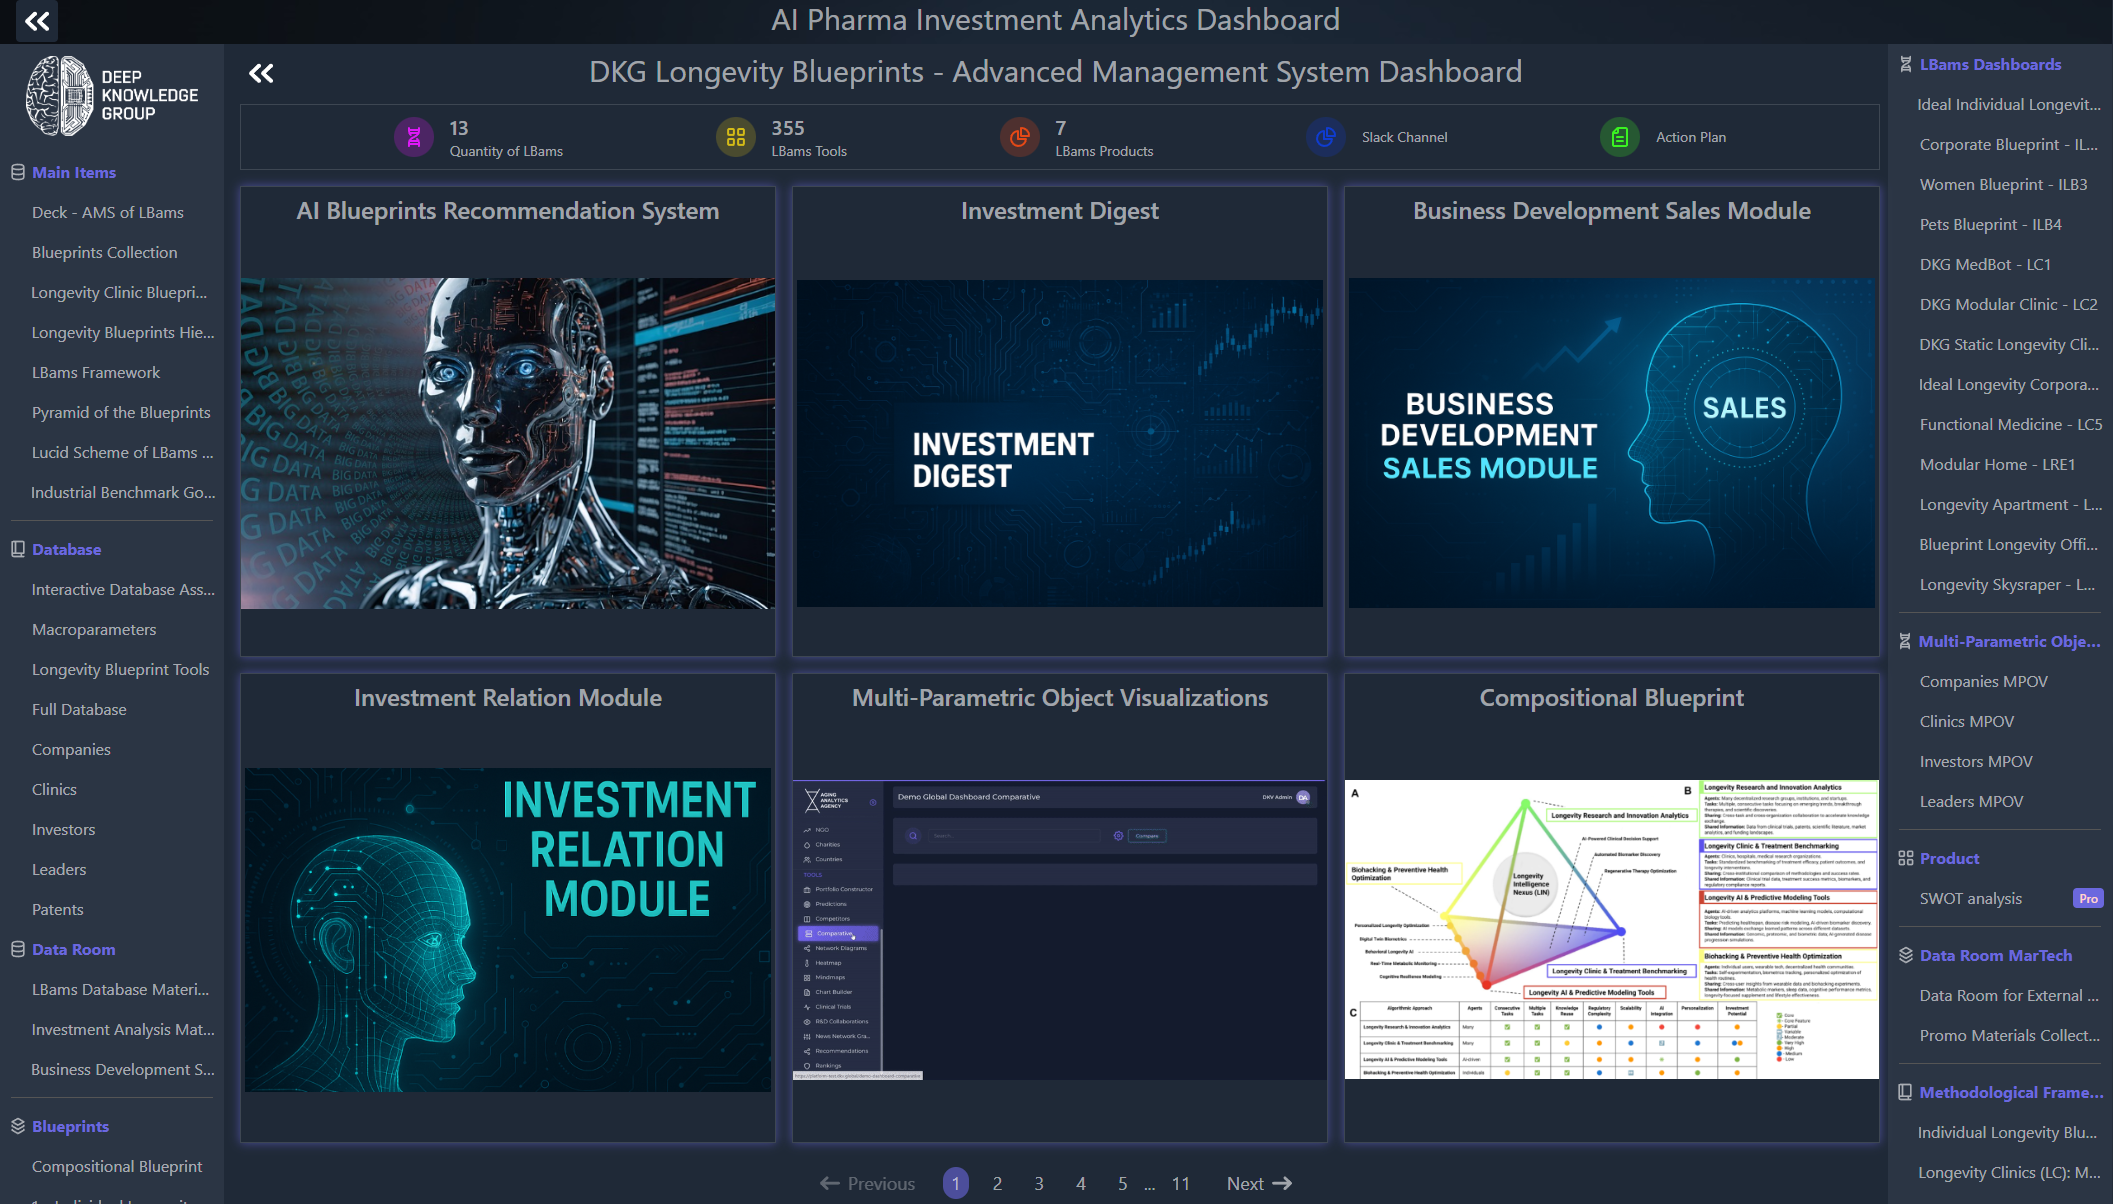
Task: Open the Compositional Blueprint diagram thumbnail
Action: click(1611, 929)
